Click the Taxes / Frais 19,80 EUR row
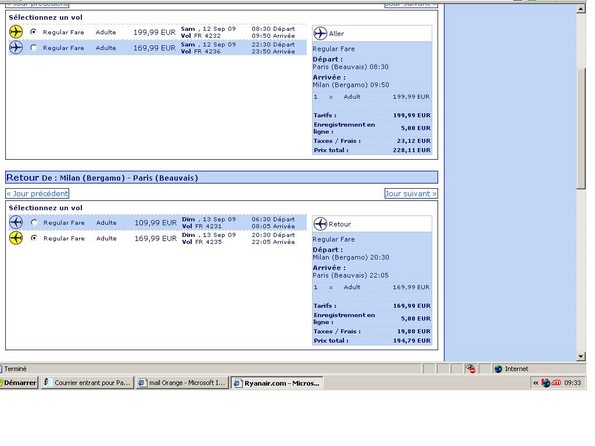The height and width of the screenshot is (446, 595). pyautogui.click(x=372, y=331)
